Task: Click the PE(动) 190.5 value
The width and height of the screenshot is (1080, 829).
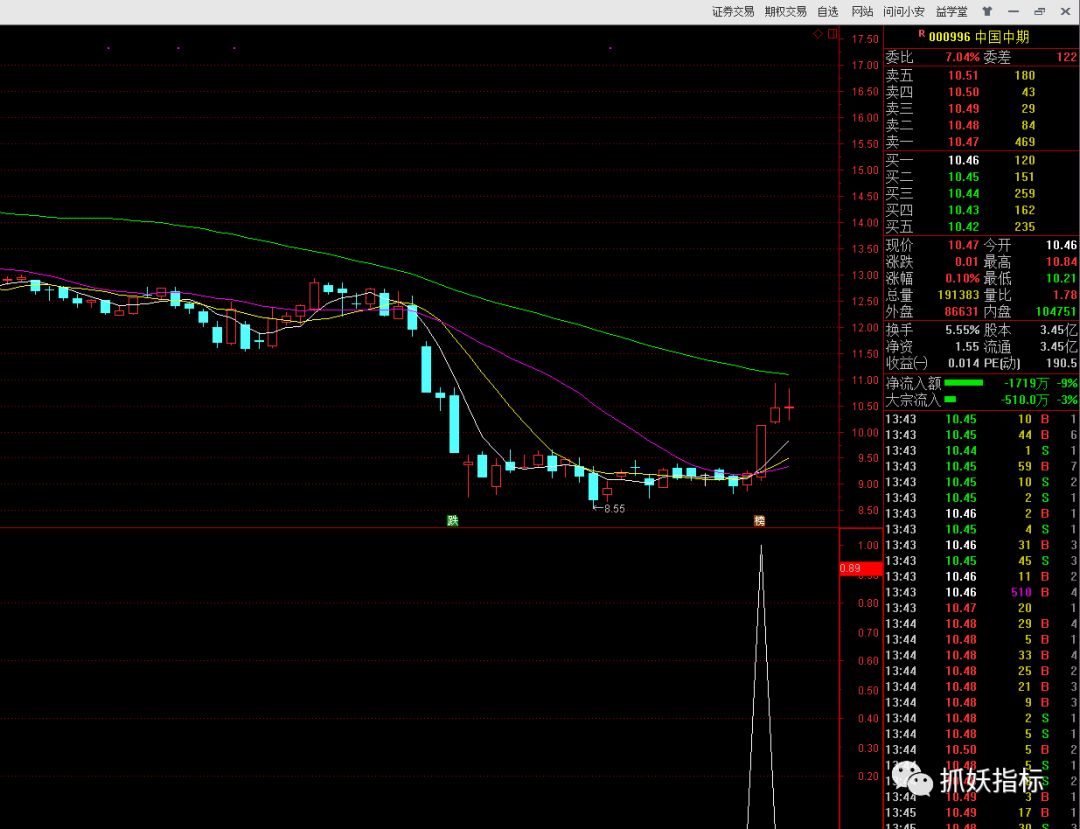Action: pos(1063,363)
